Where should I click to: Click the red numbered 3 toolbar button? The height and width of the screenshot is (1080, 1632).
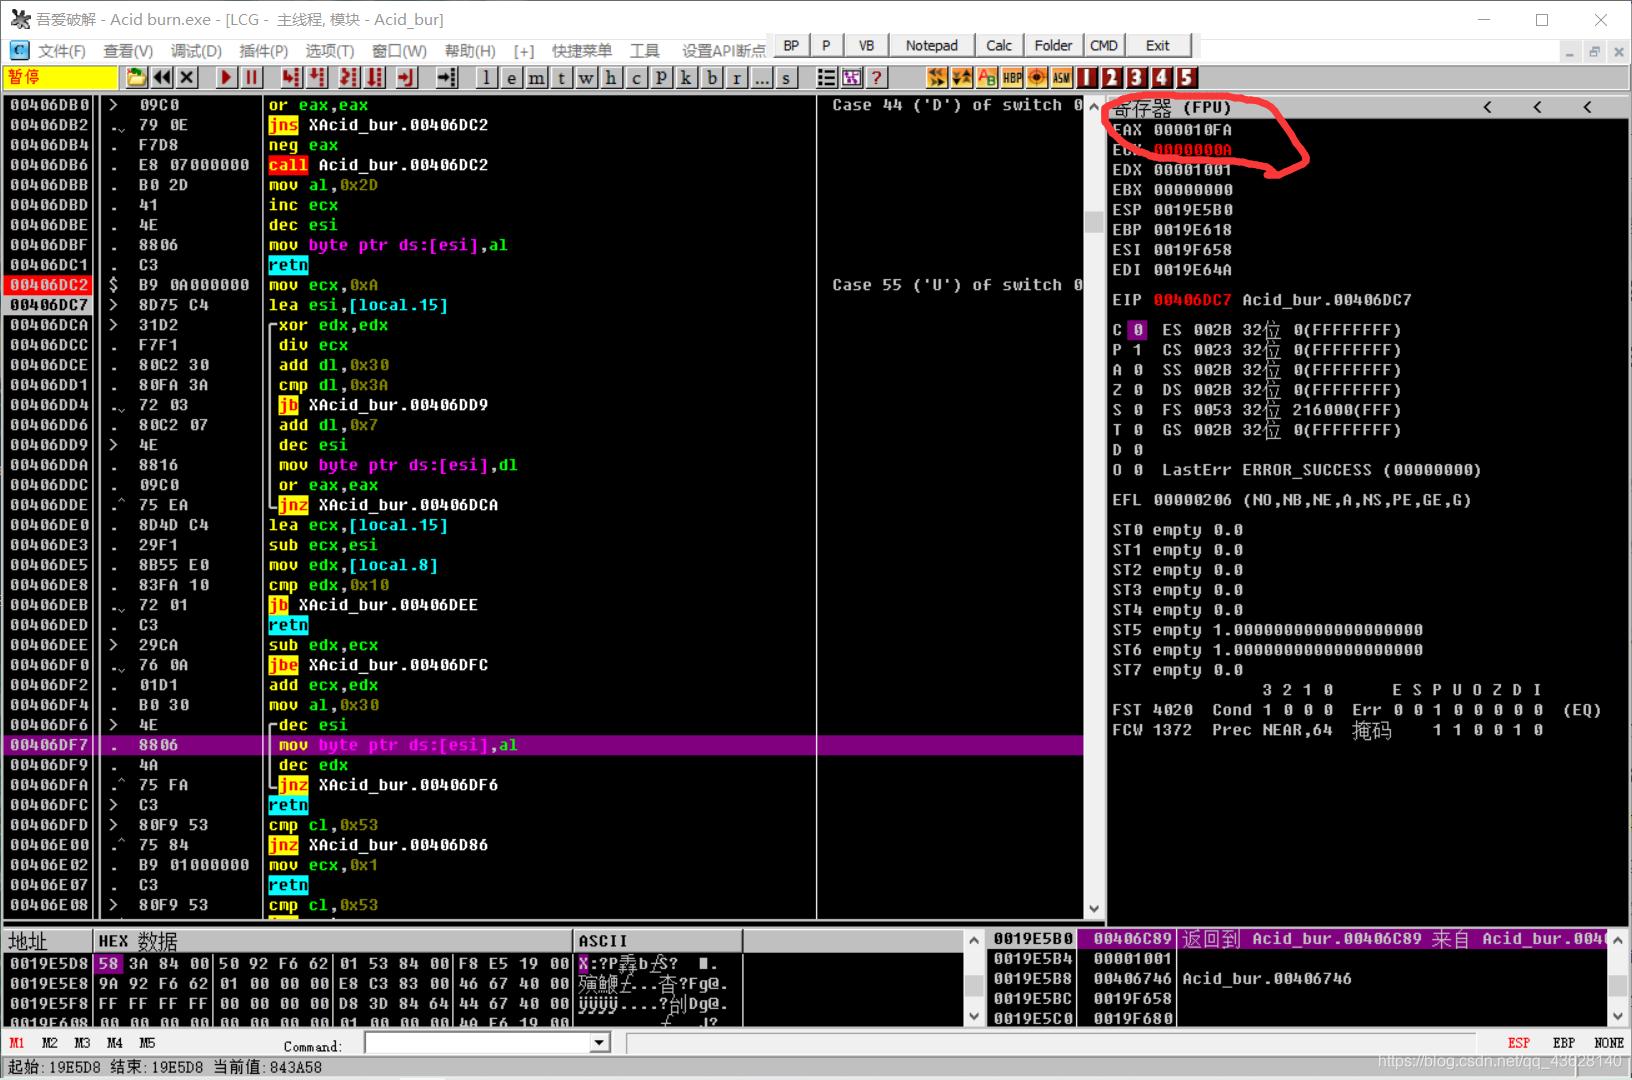1137,77
